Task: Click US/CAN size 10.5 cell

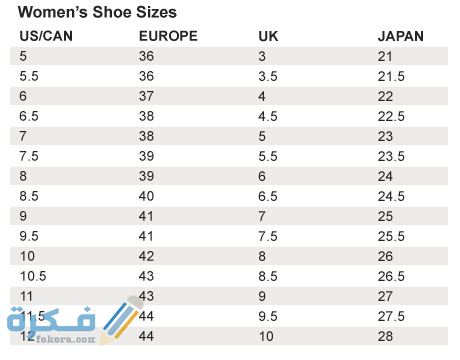Action: click(33, 276)
